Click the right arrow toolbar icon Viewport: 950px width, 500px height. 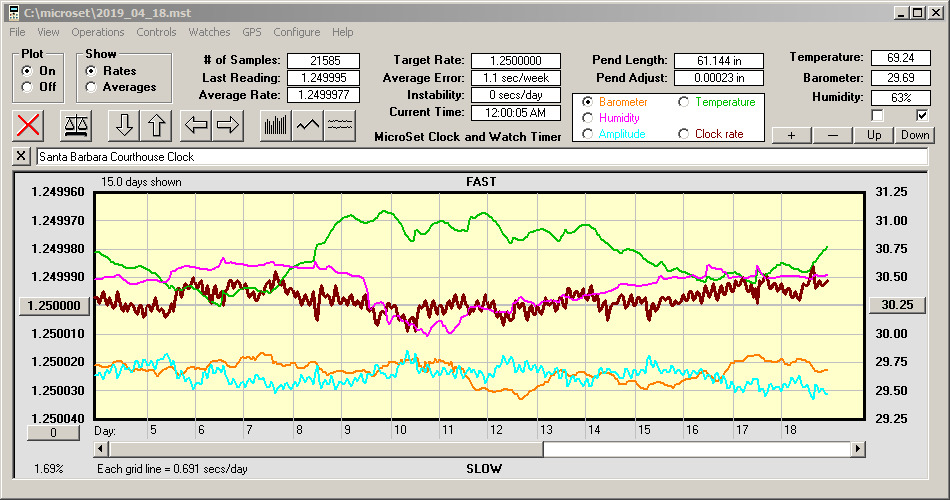(227, 125)
